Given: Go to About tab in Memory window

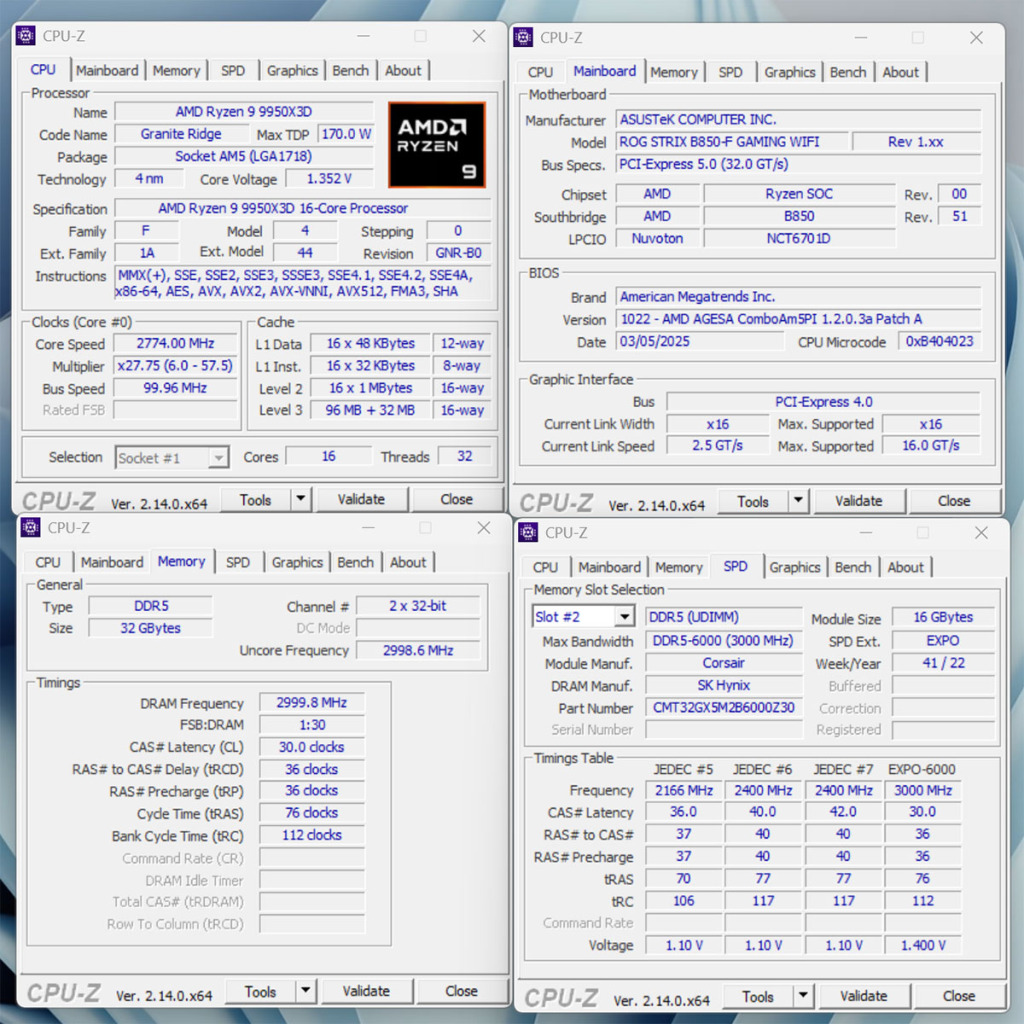Looking at the screenshot, I should point(408,562).
